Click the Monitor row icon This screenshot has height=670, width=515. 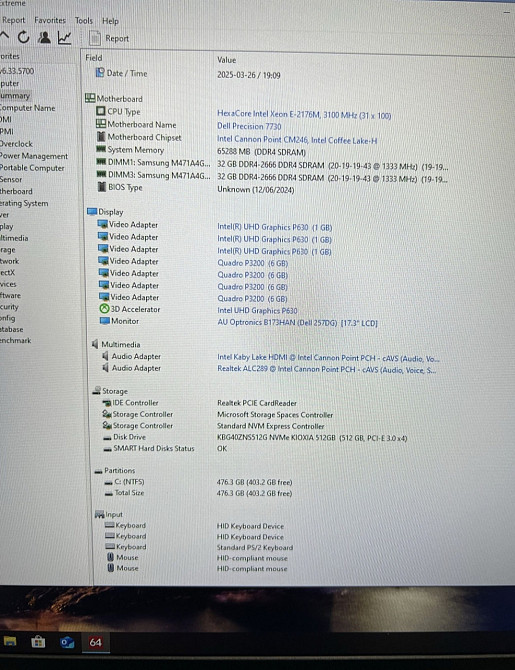click(x=105, y=320)
